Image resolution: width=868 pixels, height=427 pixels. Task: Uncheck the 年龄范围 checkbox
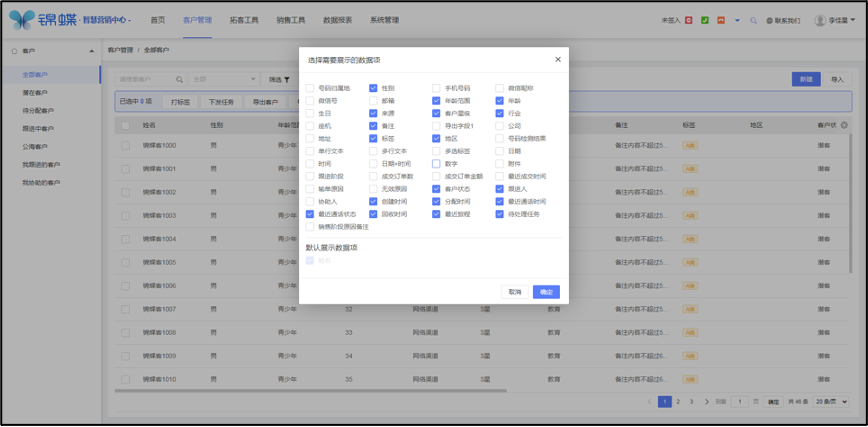[x=436, y=101]
